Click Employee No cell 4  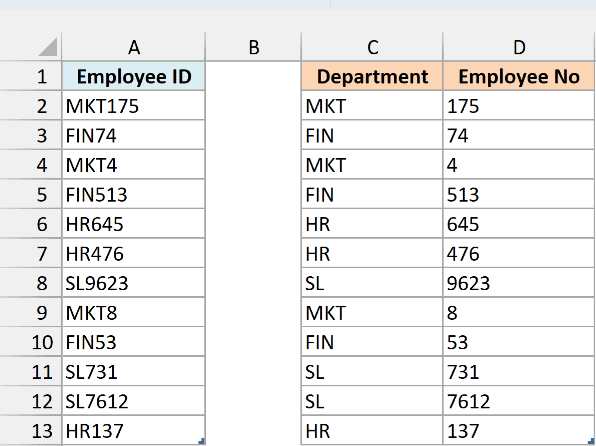coord(519,165)
